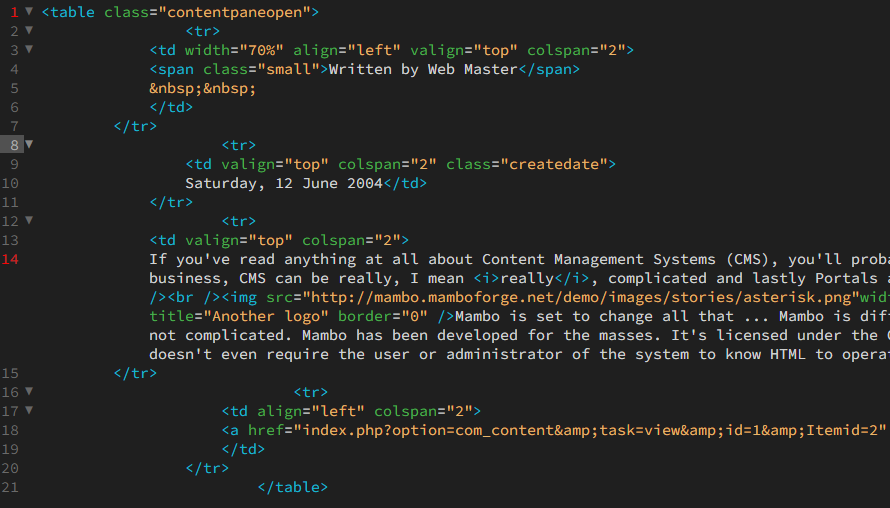This screenshot has height=508, width=890.
Task: Click the </tr> closing tag on line 11
Action: pyautogui.click(x=171, y=202)
